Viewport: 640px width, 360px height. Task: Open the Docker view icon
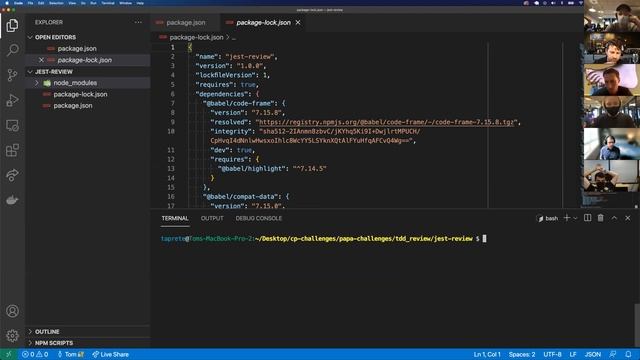pos(12,200)
